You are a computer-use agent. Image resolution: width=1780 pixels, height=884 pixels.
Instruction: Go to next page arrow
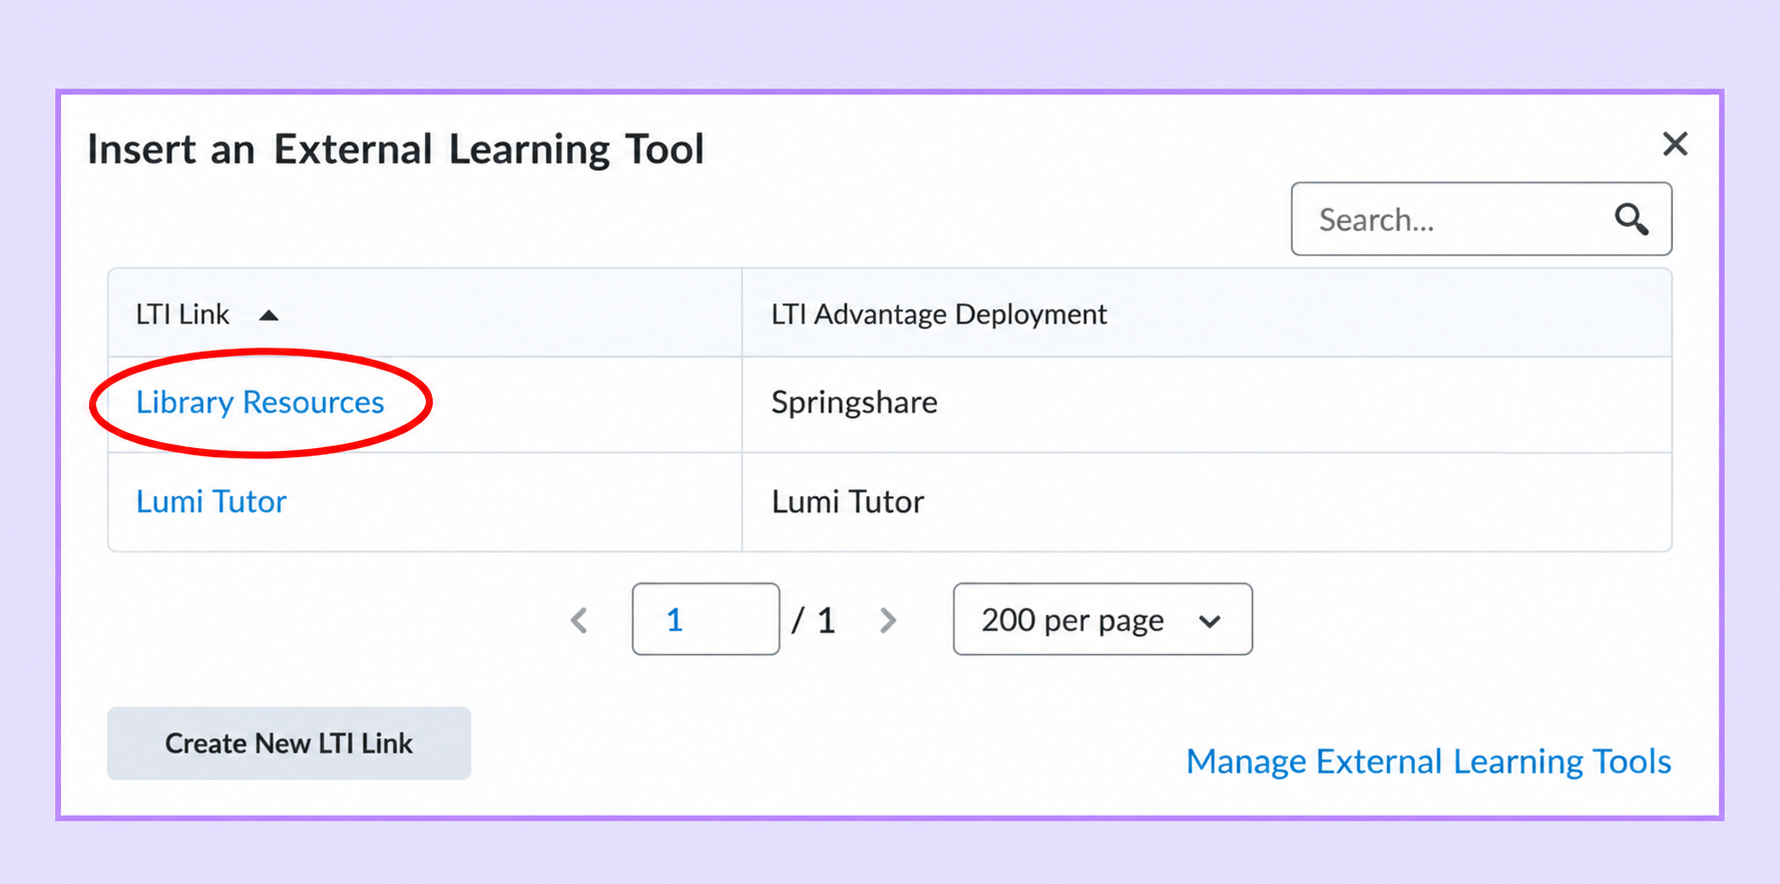tap(888, 620)
